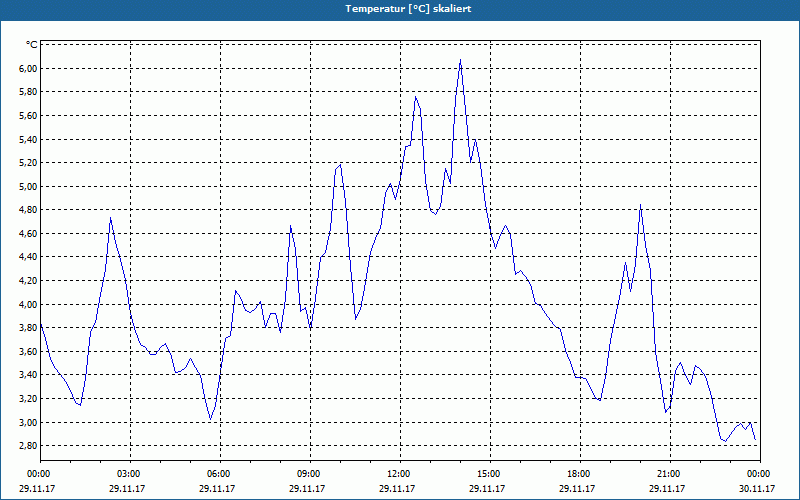Click the chart title 'Temperatur [°C] skaliert'
Viewport: 800px width, 500px height.
[x=408, y=9]
